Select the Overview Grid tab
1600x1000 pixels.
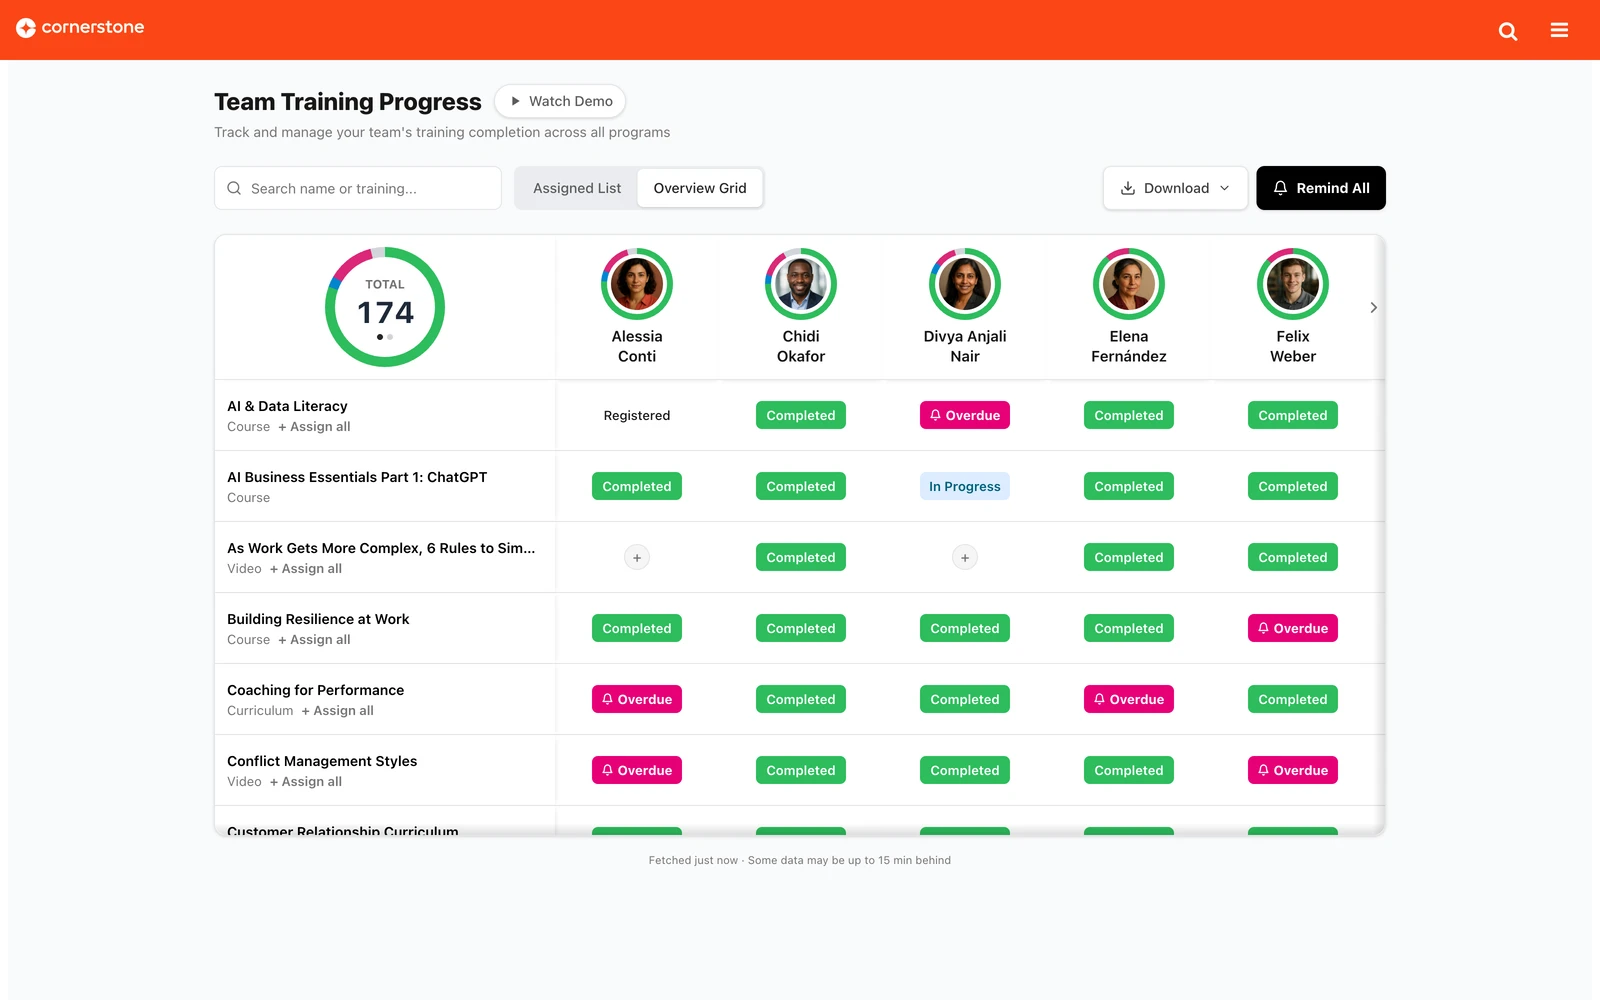pyautogui.click(x=700, y=188)
